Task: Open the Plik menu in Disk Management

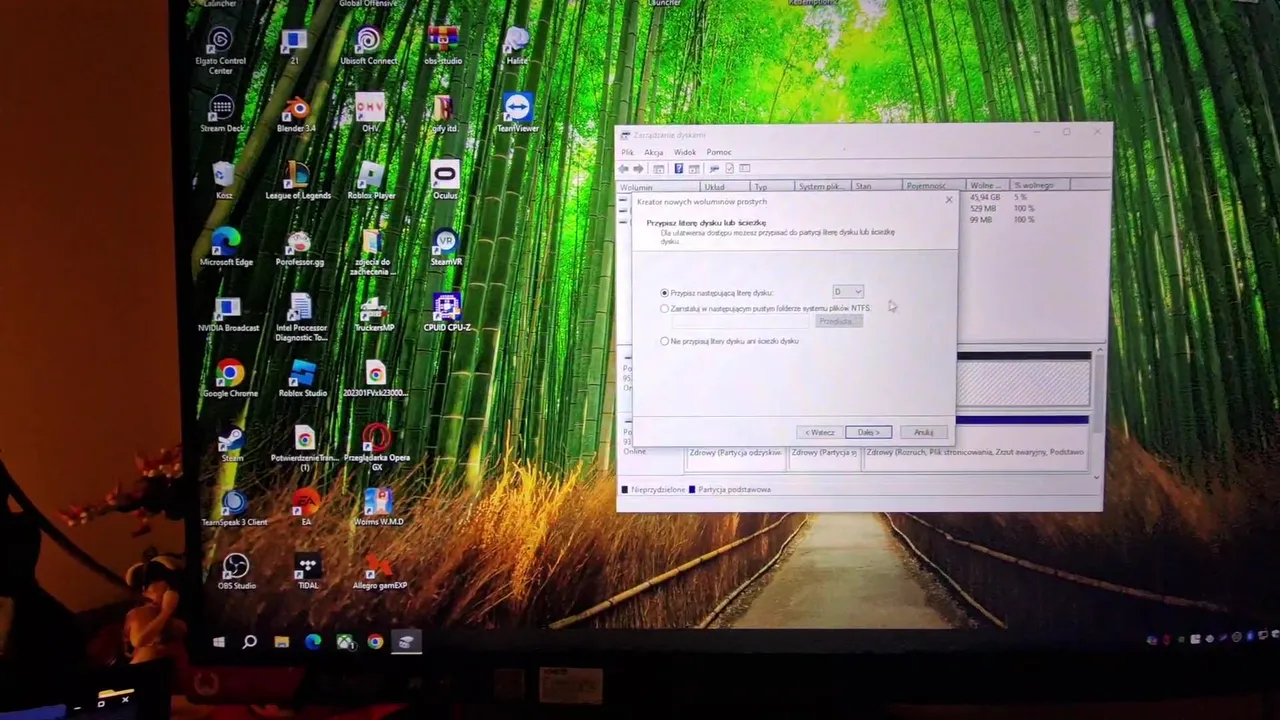Action: point(628,152)
